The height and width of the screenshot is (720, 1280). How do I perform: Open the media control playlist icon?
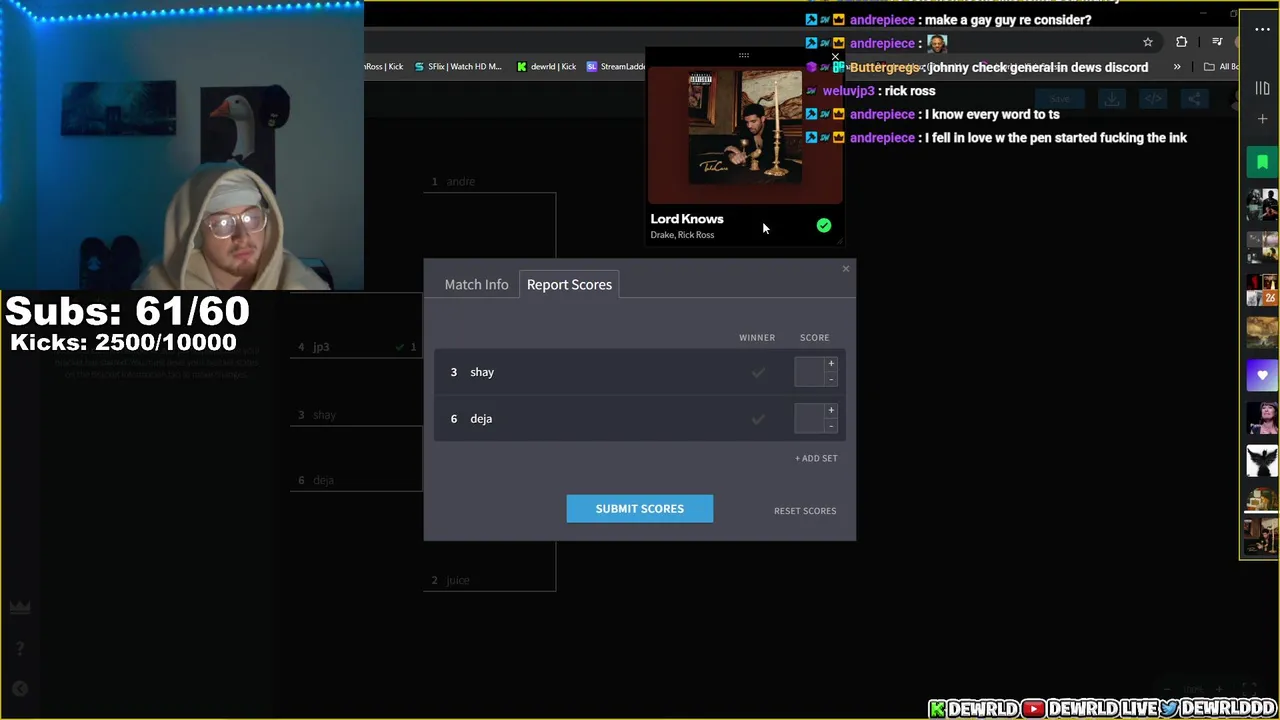click(1217, 42)
